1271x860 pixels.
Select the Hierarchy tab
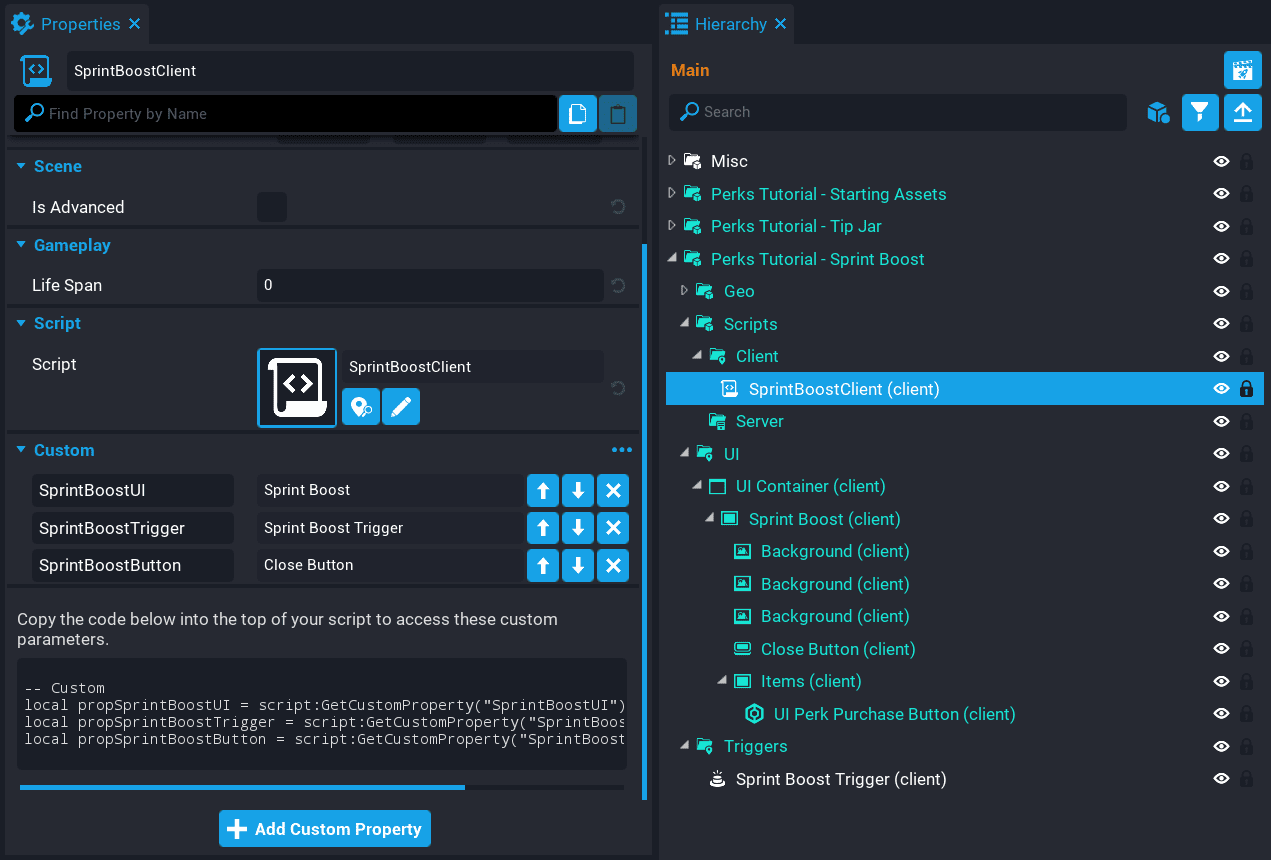click(728, 23)
